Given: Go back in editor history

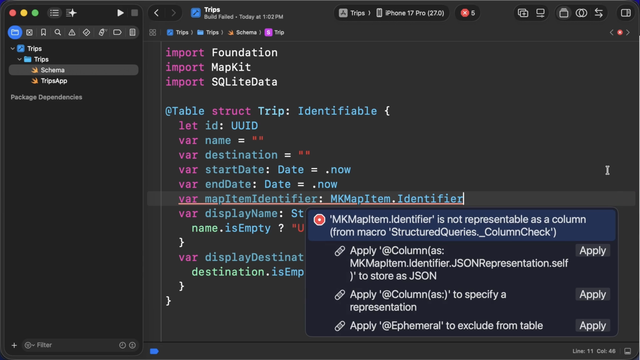Looking at the screenshot, I should pos(156,13).
